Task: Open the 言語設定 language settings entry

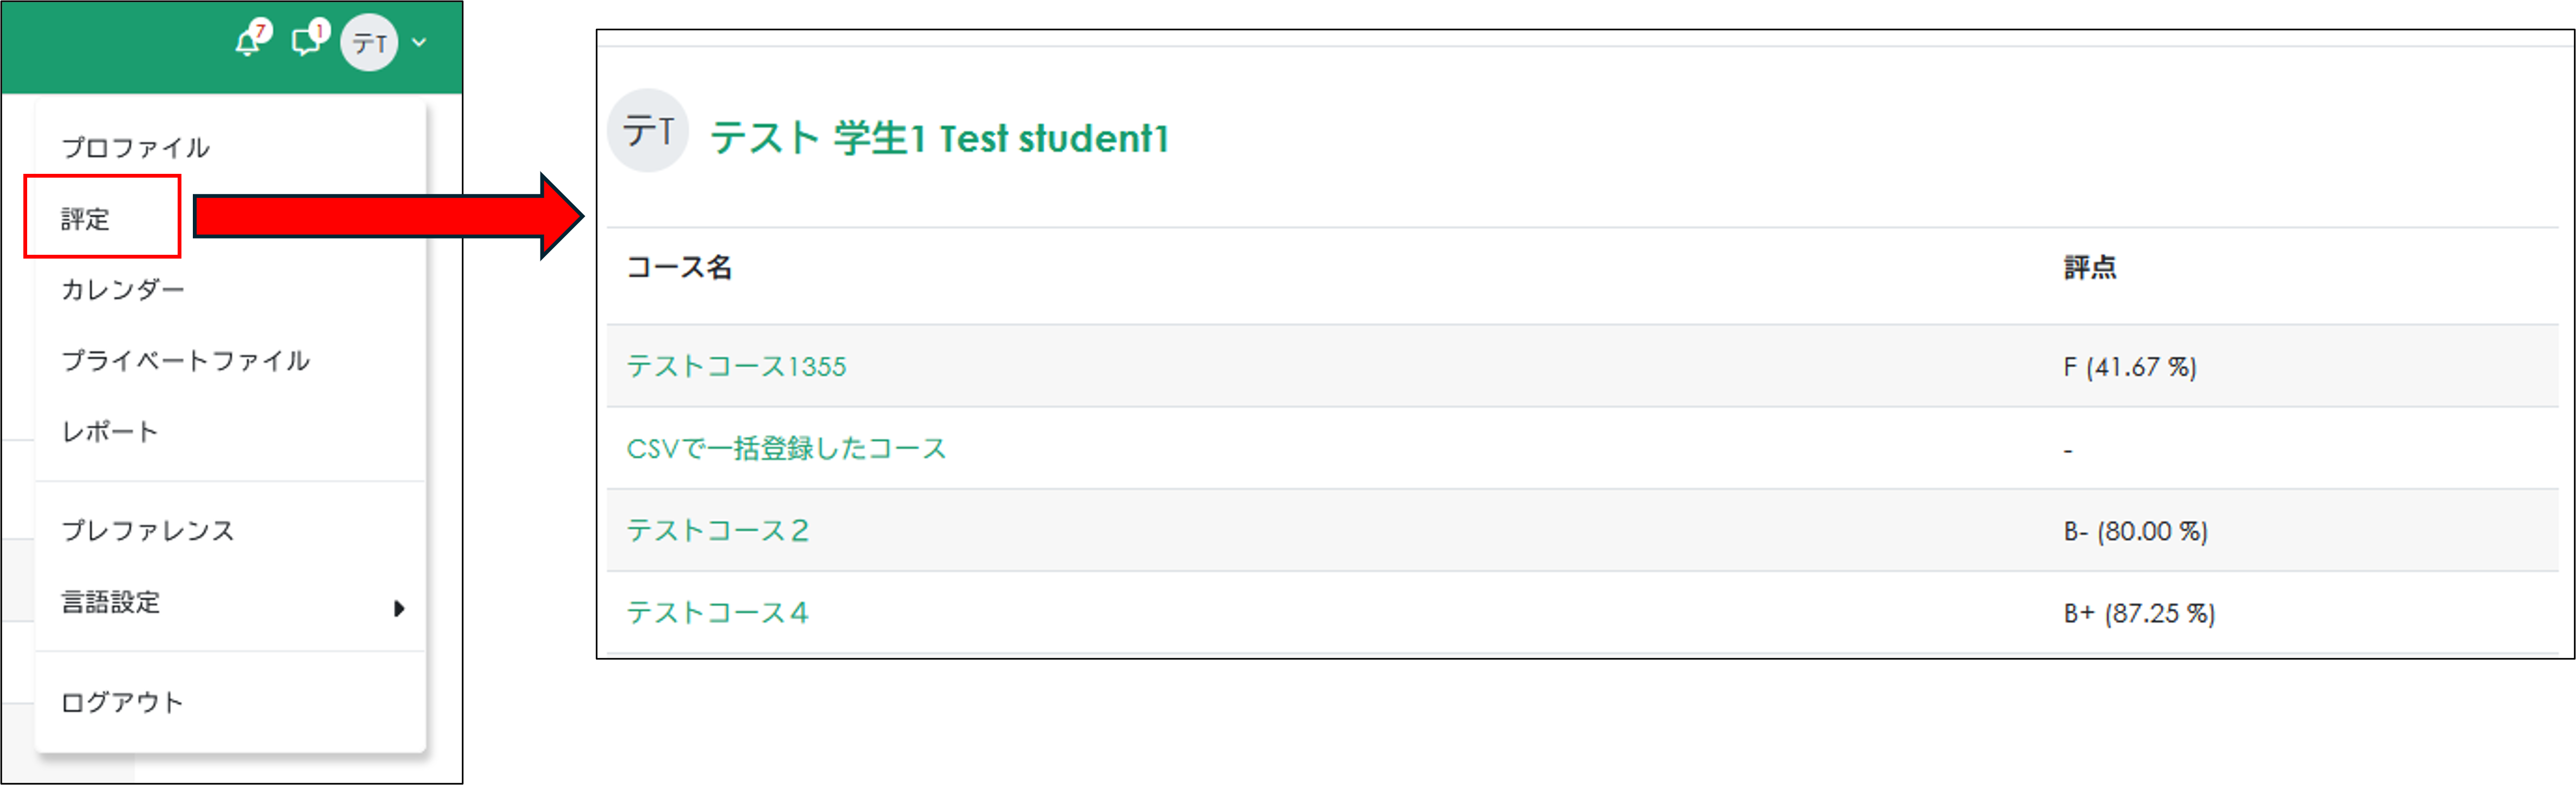Action: point(110,603)
